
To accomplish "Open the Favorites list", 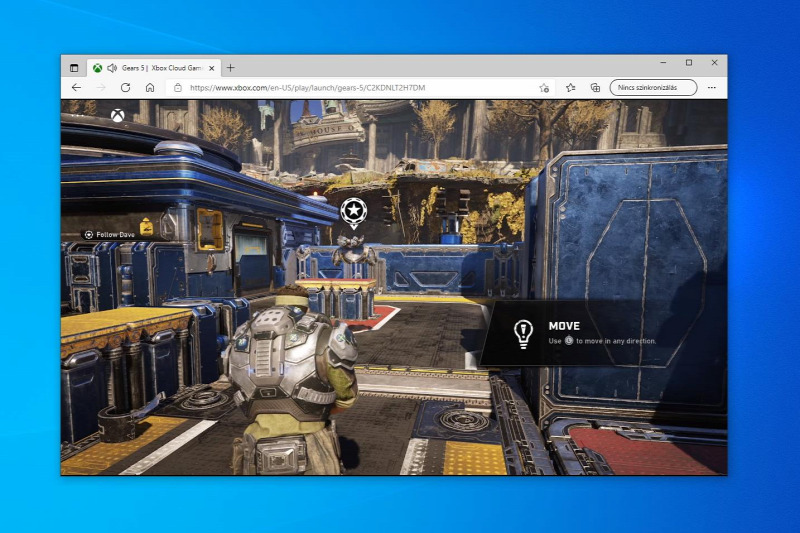I will click(x=570, y=88).
